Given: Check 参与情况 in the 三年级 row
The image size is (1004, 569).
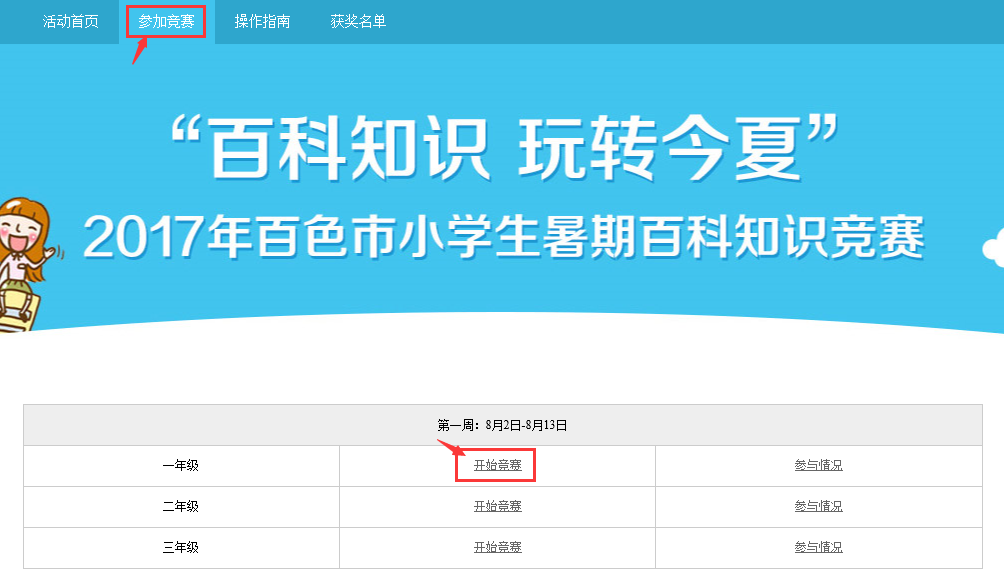Looking at the screenshot, I should pos(818,547).
